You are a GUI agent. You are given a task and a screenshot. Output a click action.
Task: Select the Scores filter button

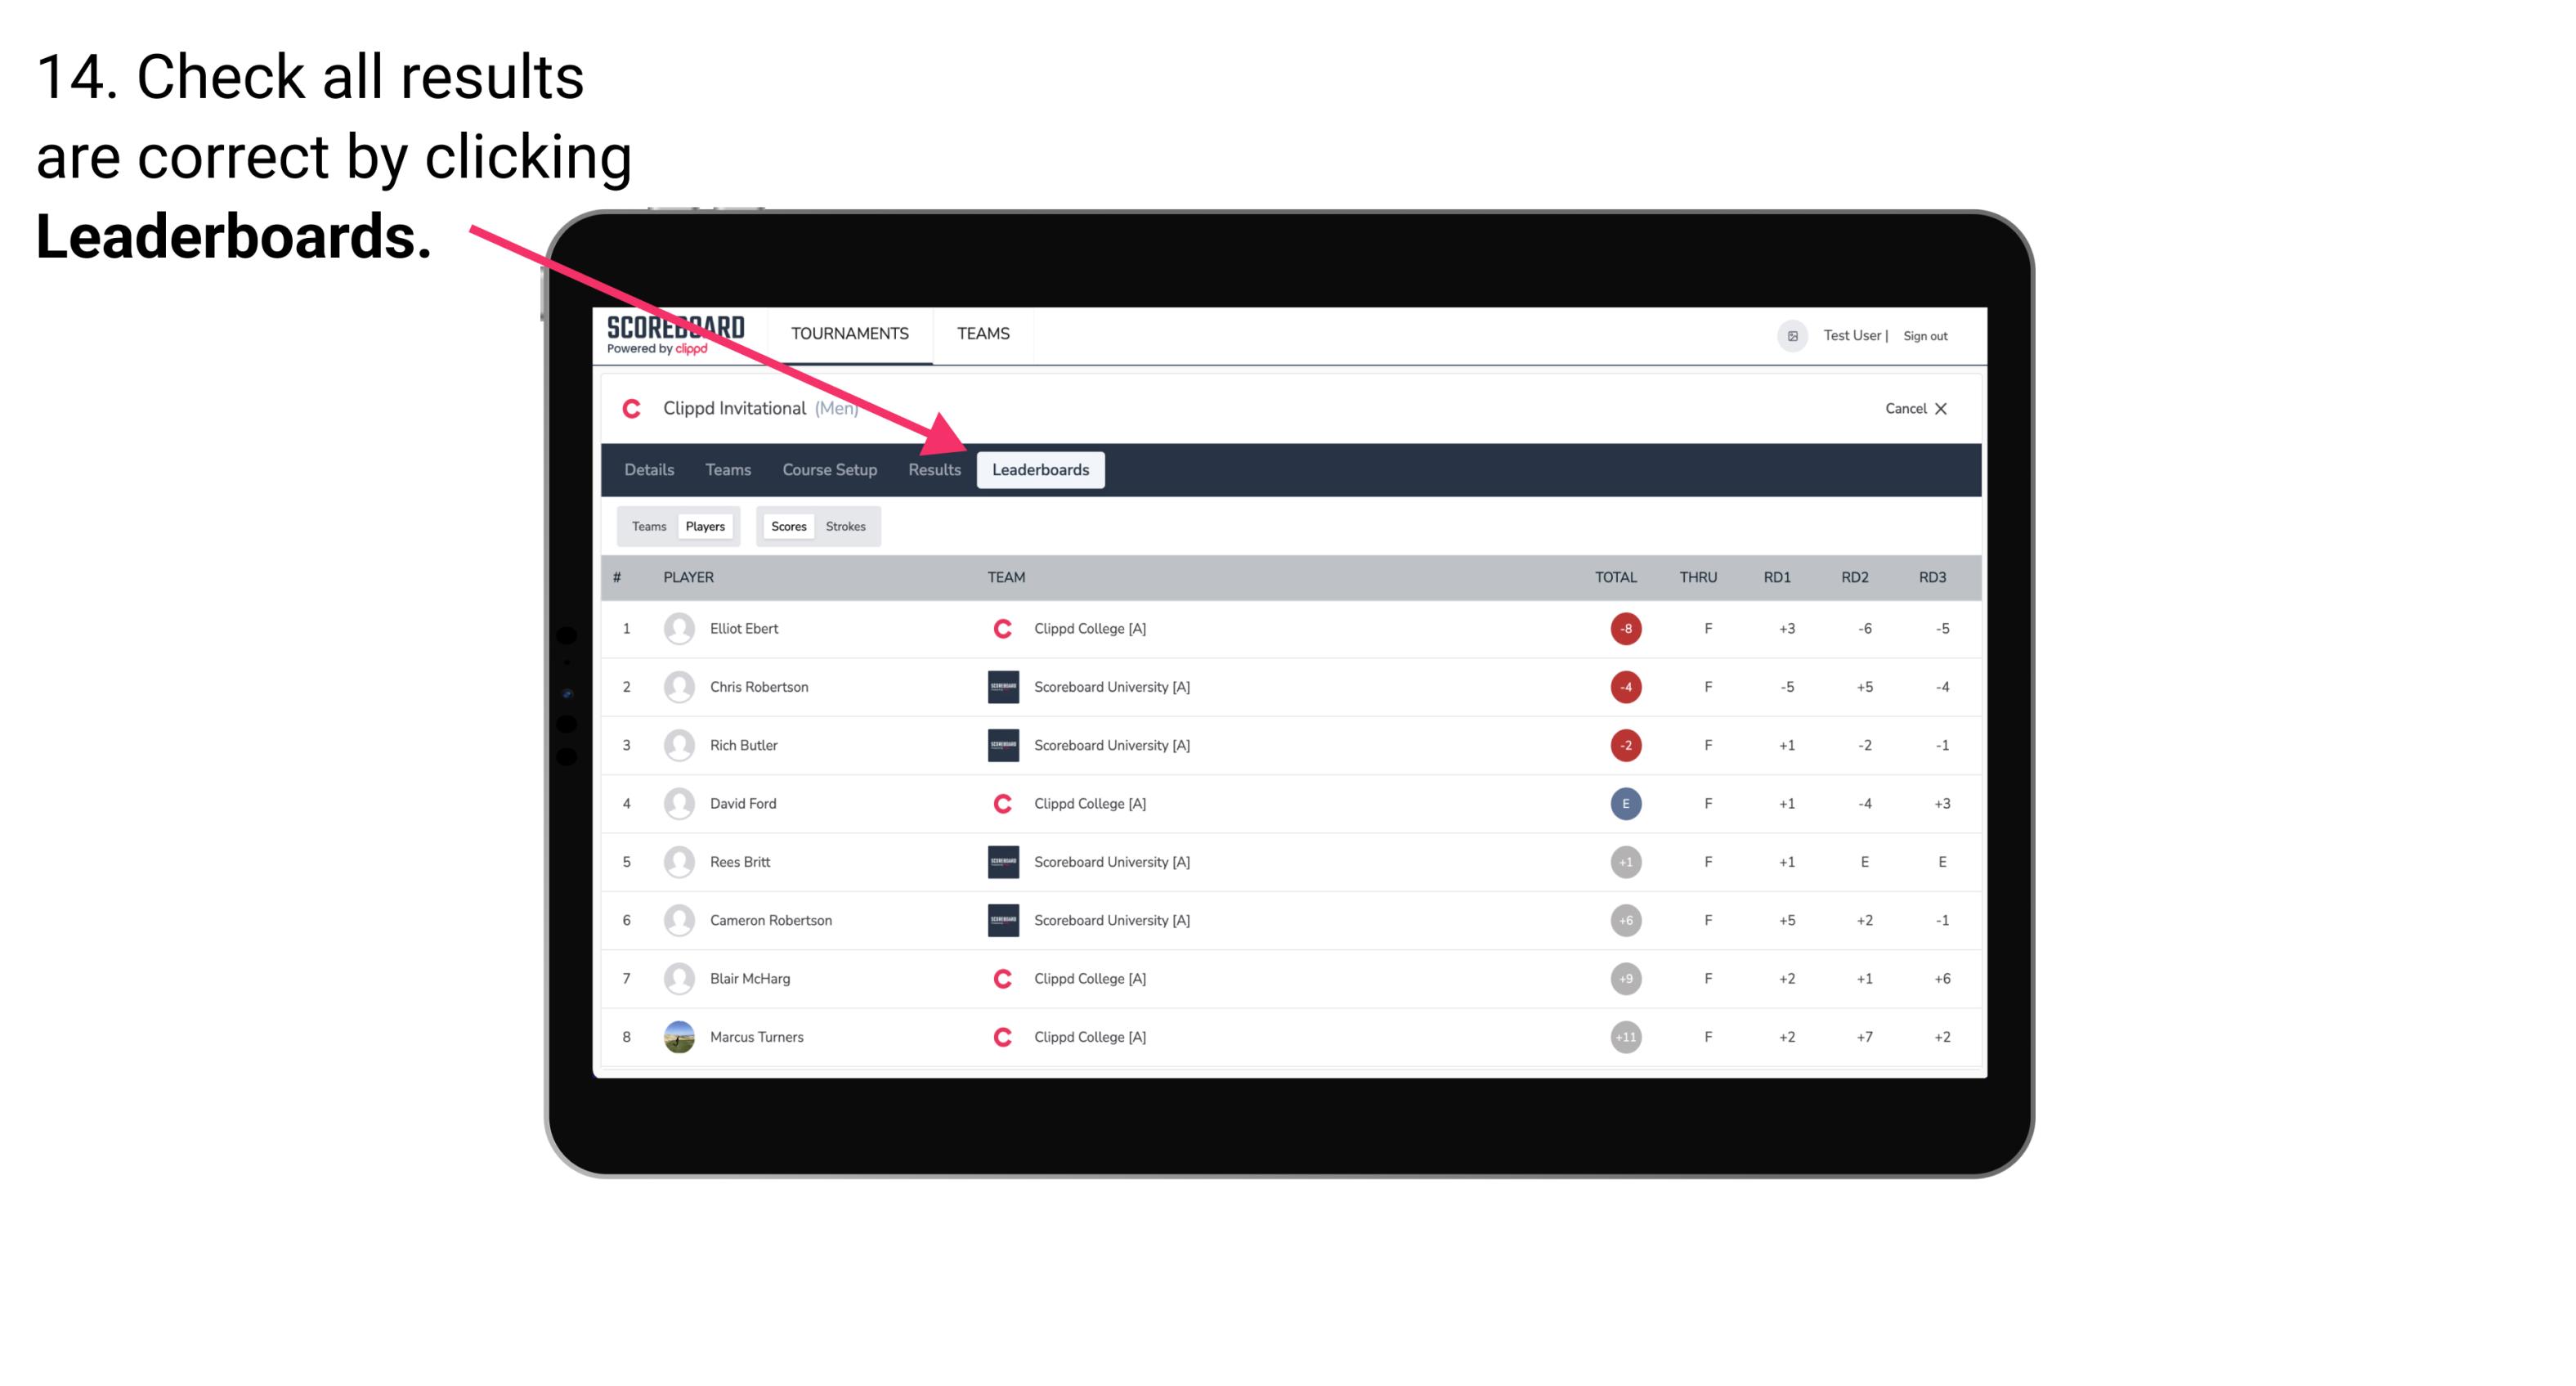788,526
